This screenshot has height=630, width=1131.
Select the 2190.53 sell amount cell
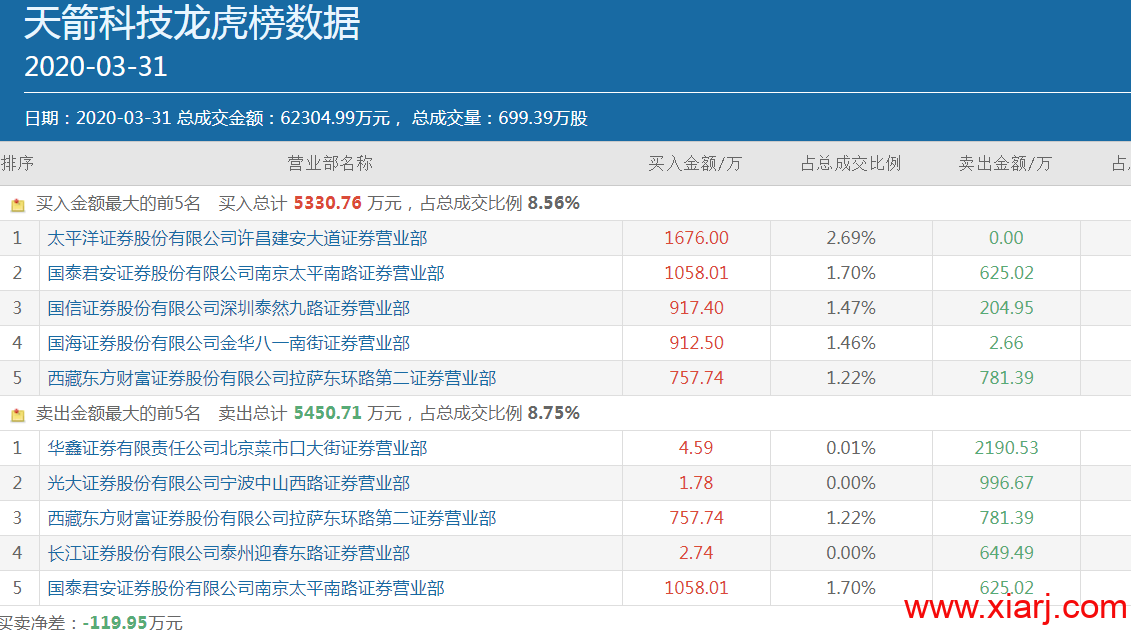click(x=1006, y=448)
